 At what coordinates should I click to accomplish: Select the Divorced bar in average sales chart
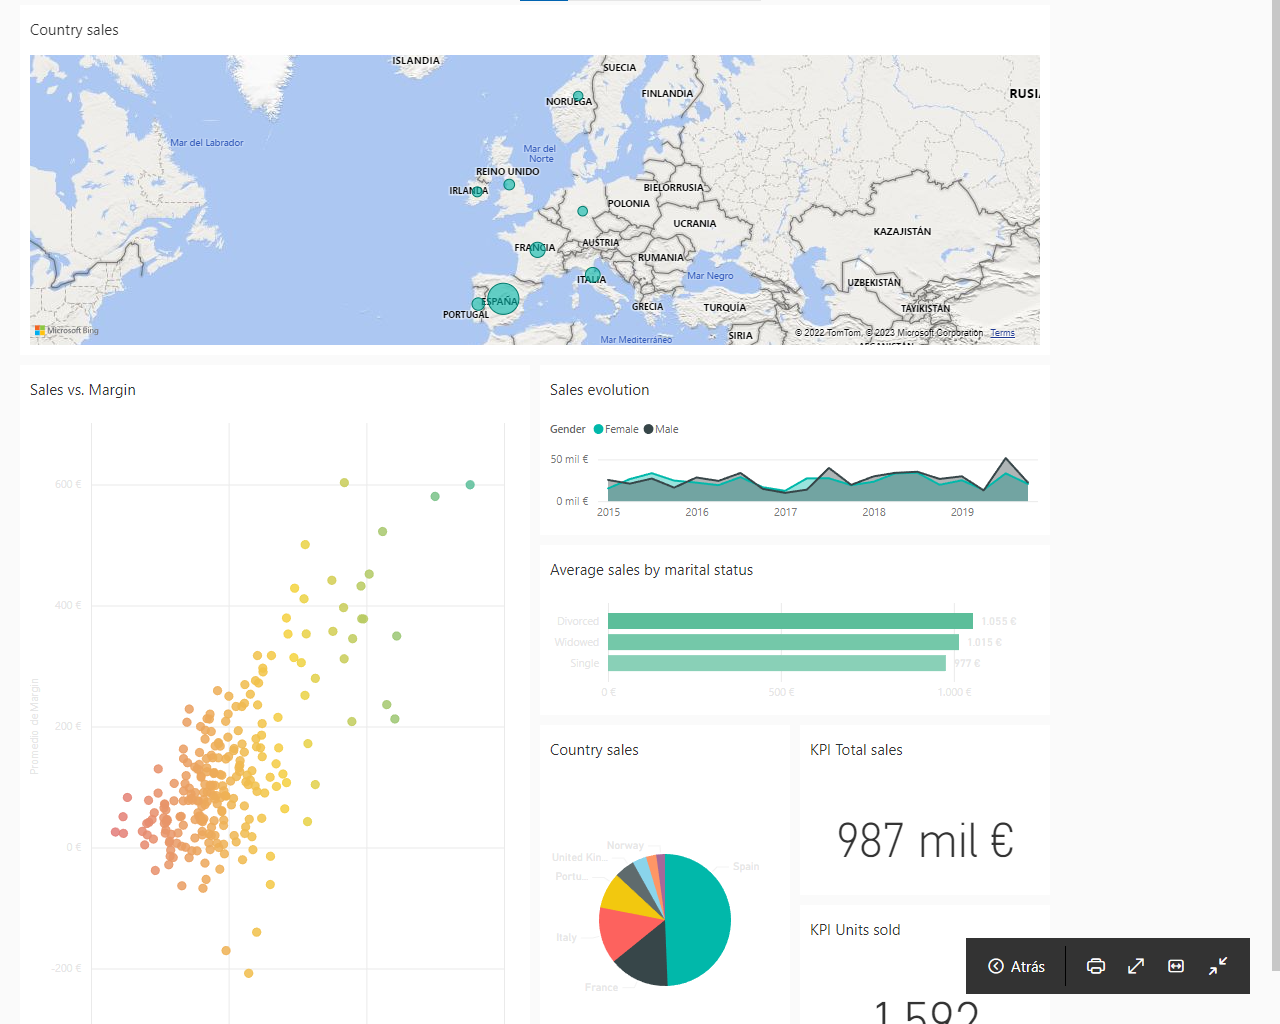pyautogui.click(x=789, y=621)
